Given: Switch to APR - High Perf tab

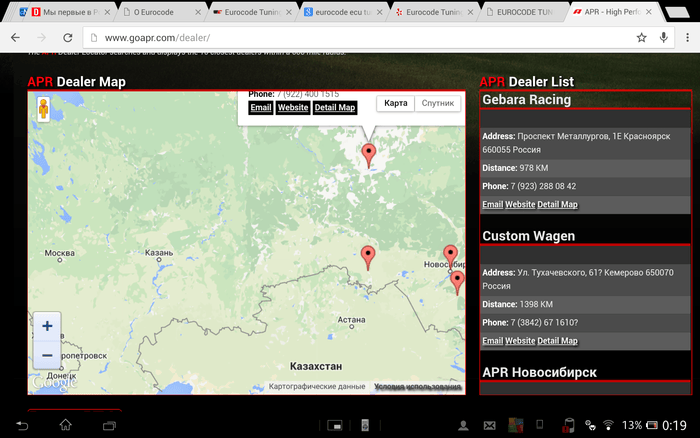Looking at the screenshot, I should [x=612, y=12].
